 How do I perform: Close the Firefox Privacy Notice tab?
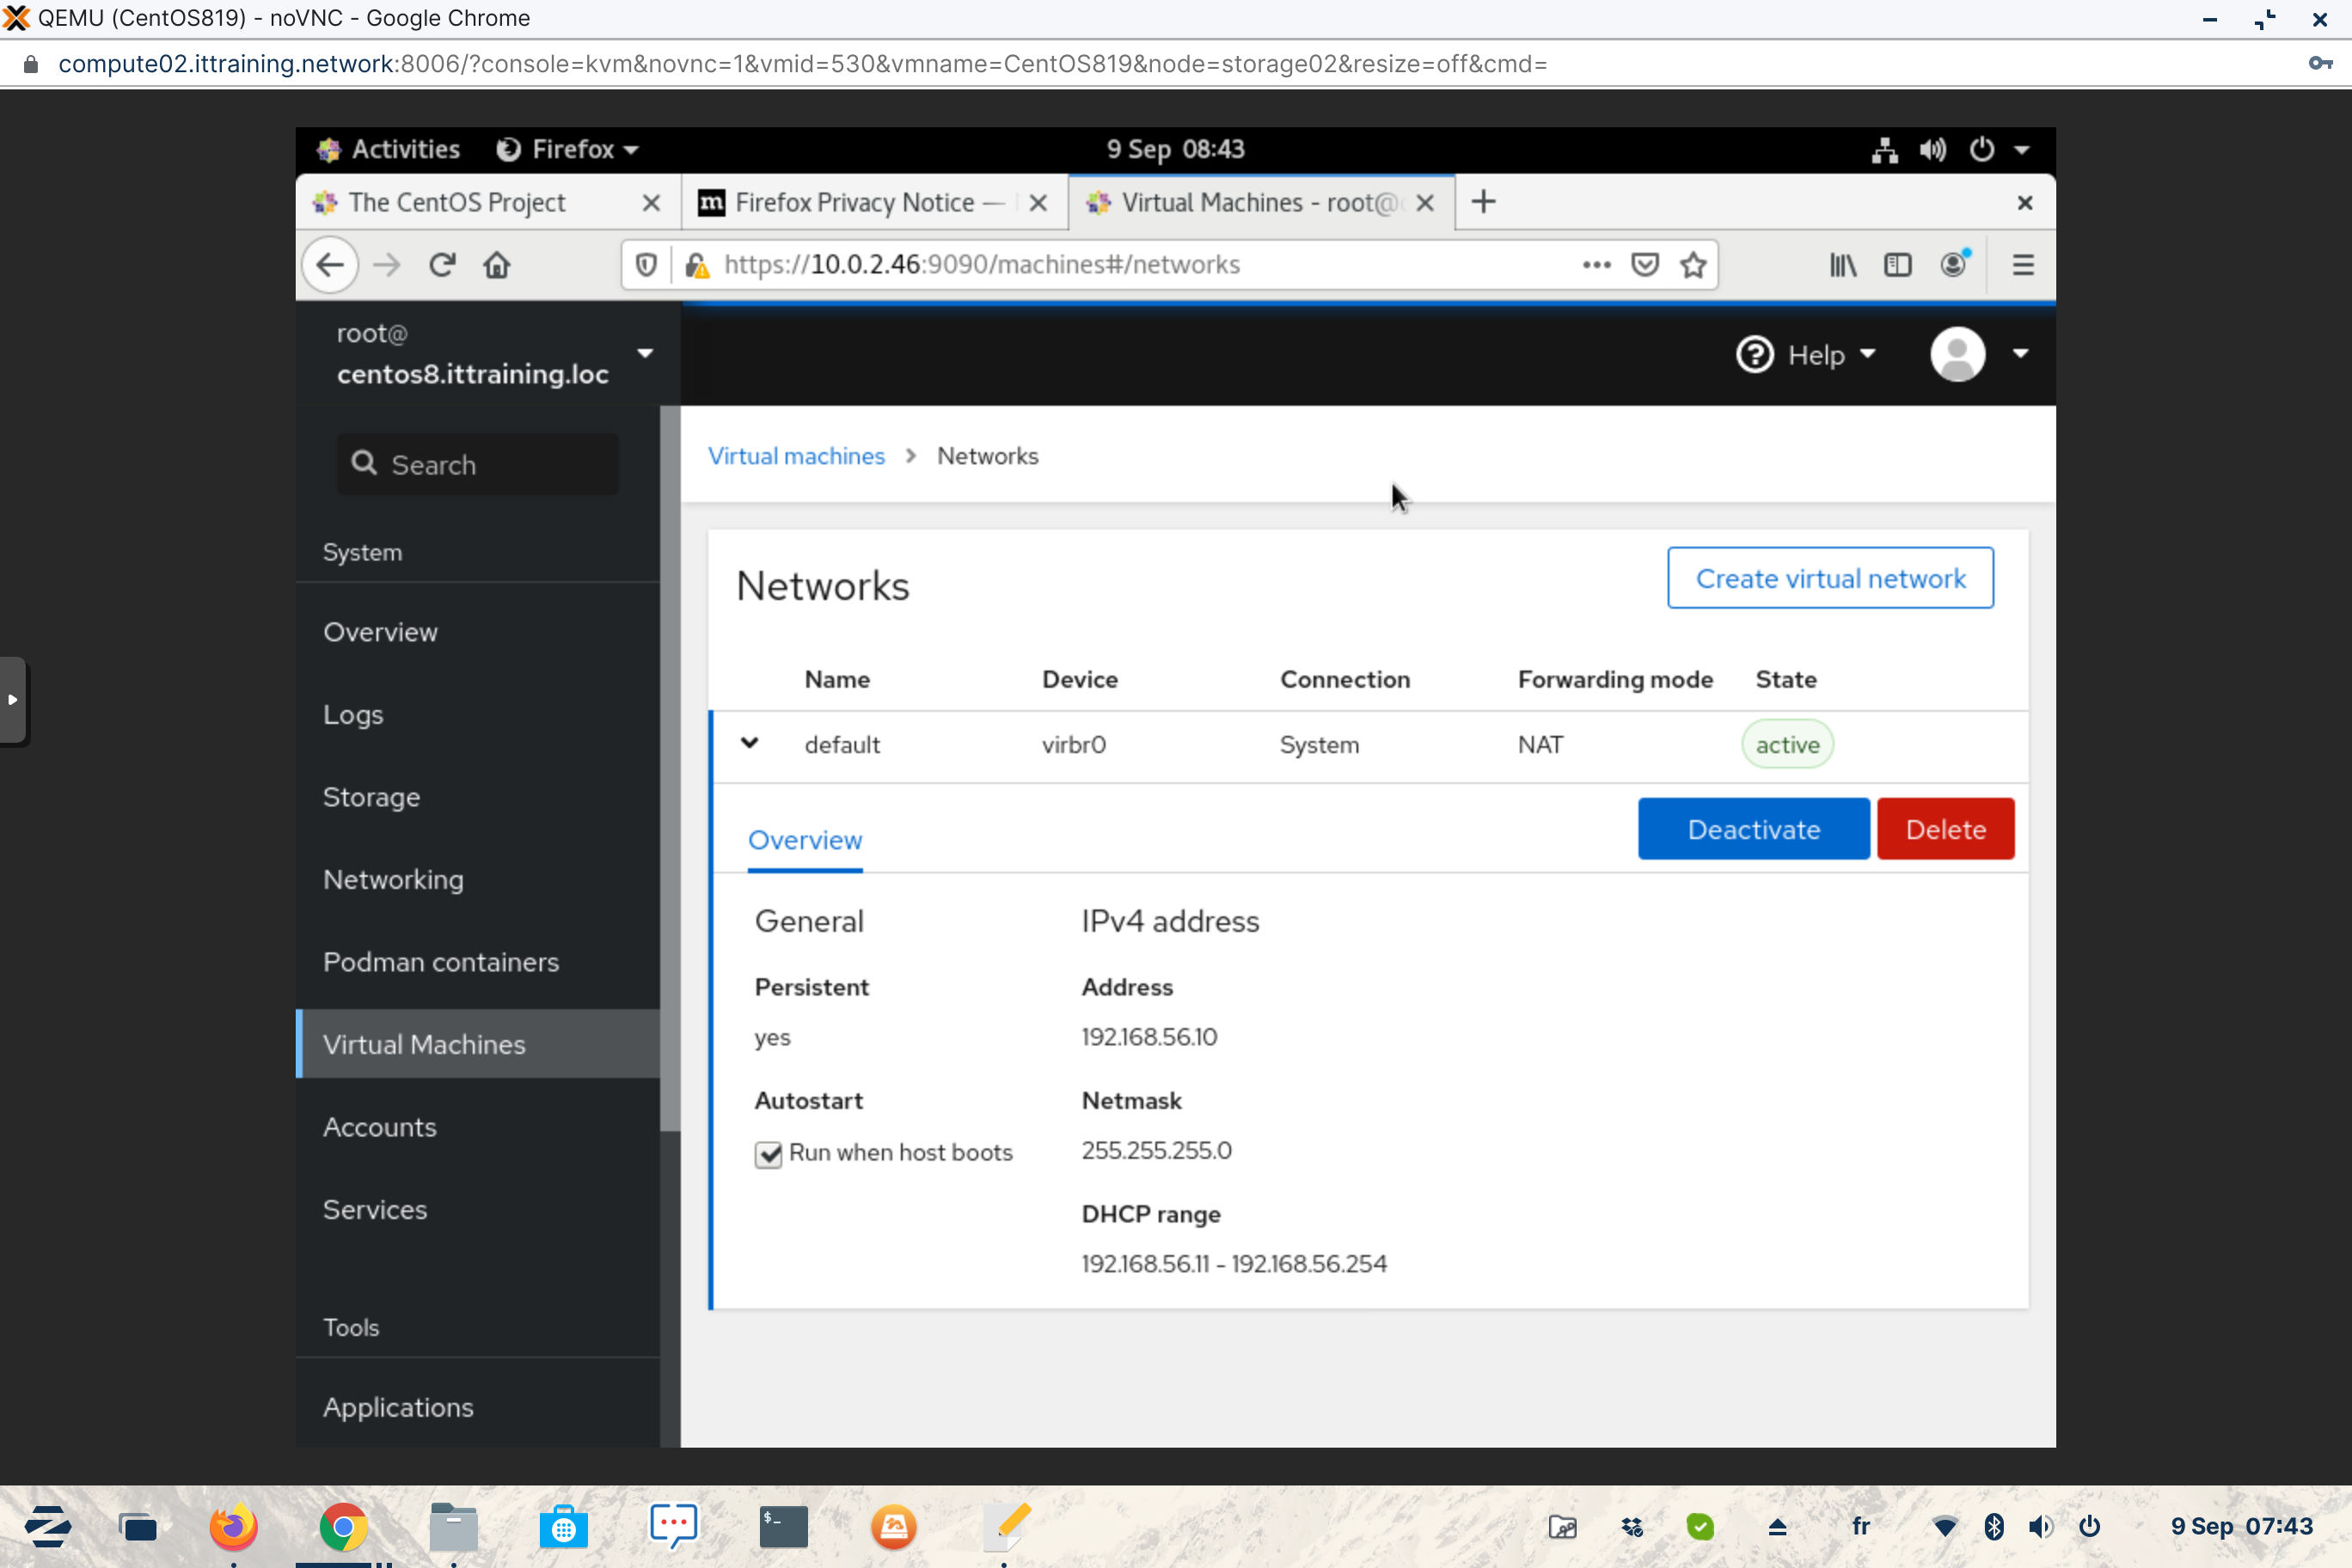coord(1038,203)
